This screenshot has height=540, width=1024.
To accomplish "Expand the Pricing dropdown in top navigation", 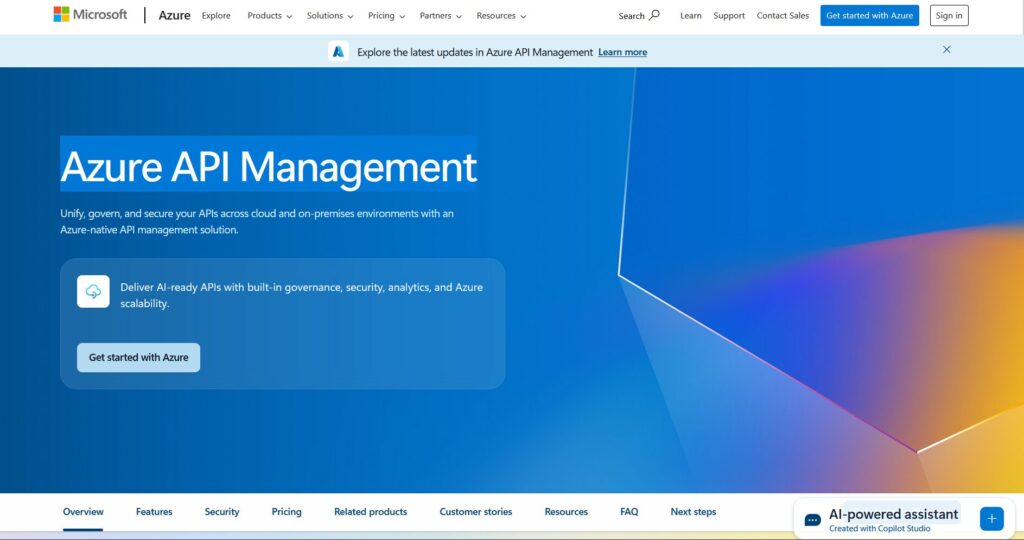I will click(x=386, y=16).
